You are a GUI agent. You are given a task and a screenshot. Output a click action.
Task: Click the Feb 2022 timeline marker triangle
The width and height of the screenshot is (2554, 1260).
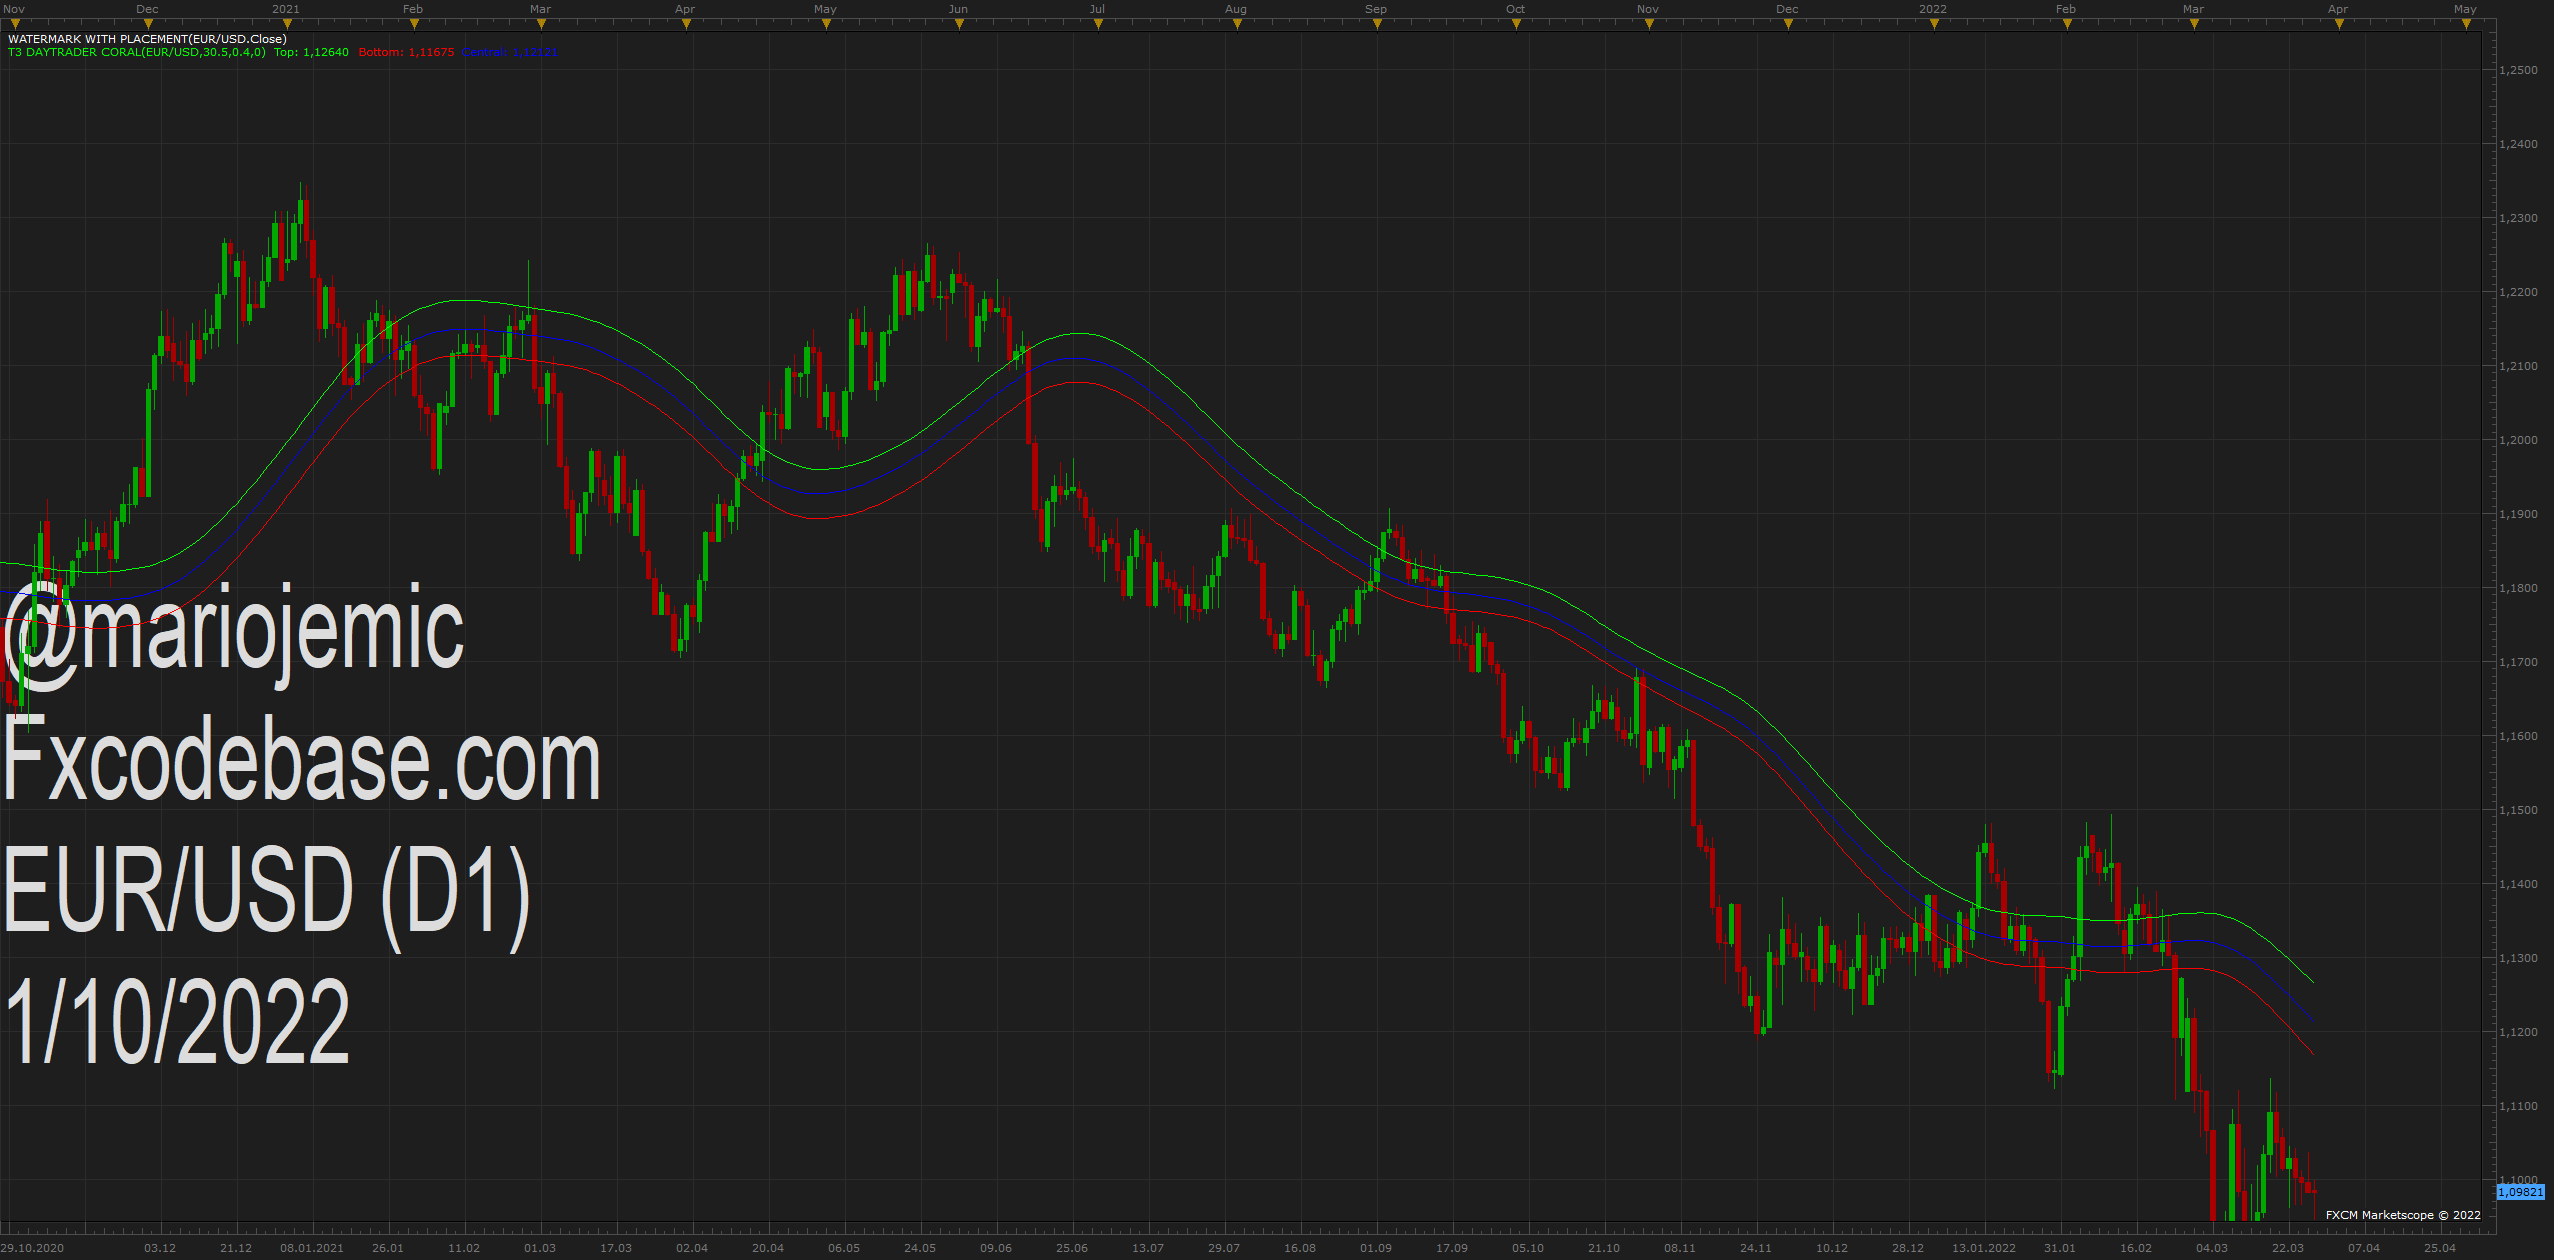tap(2067, 25)
